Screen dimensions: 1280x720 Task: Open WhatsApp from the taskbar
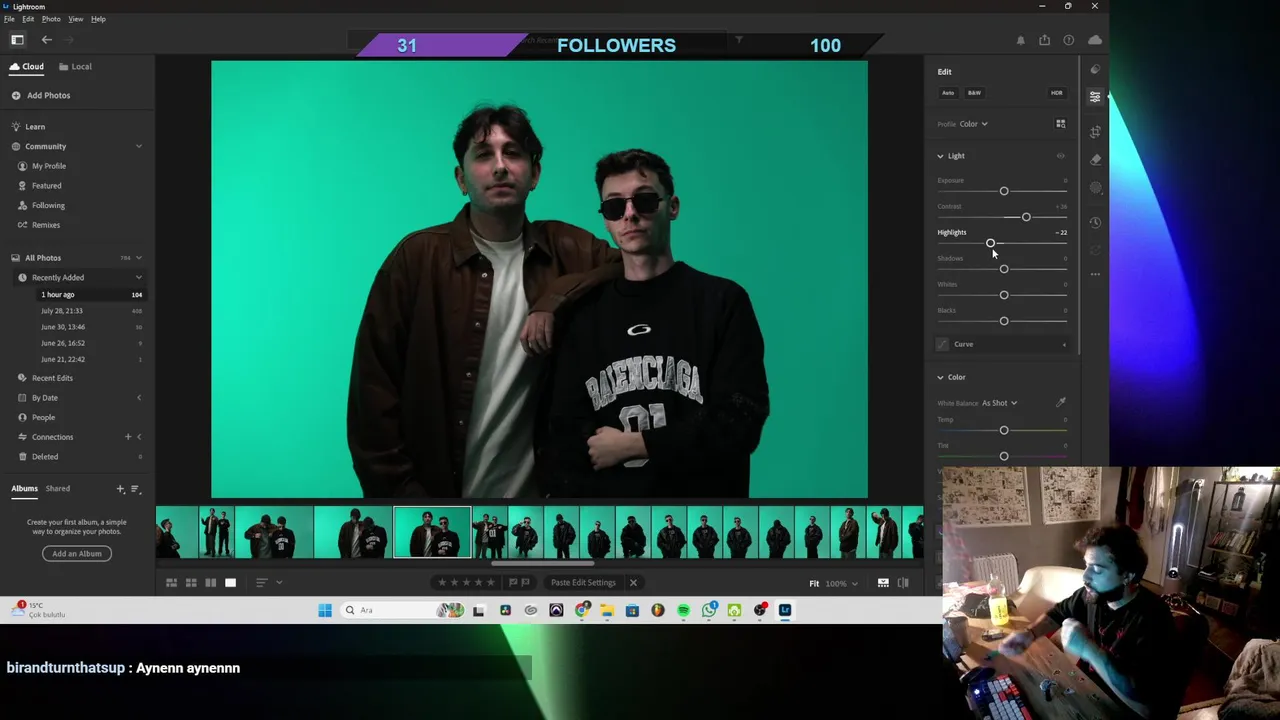(709, 610)
